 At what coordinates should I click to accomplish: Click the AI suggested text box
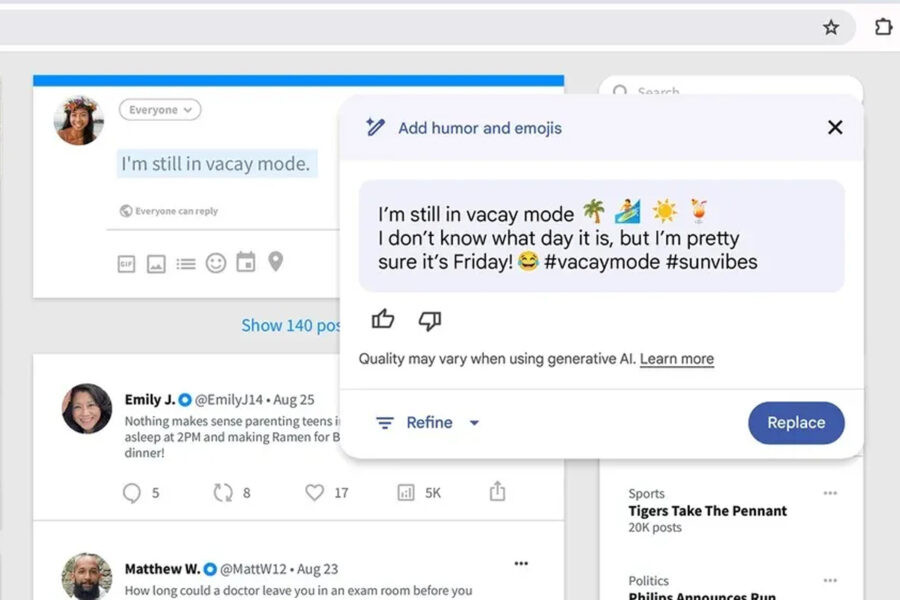(602, 236)
